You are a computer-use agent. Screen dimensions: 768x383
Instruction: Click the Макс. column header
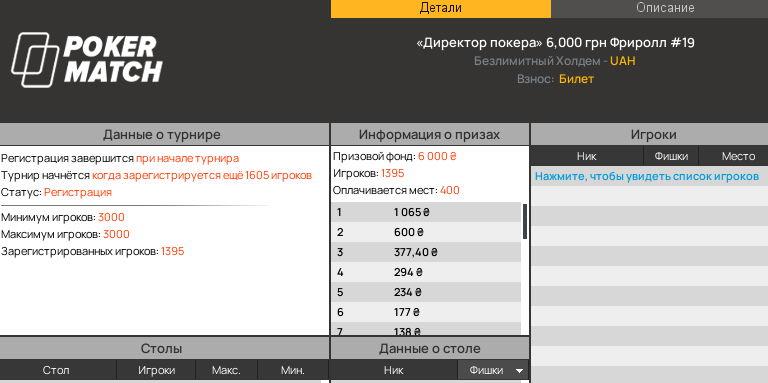click(x=226, y=370)
